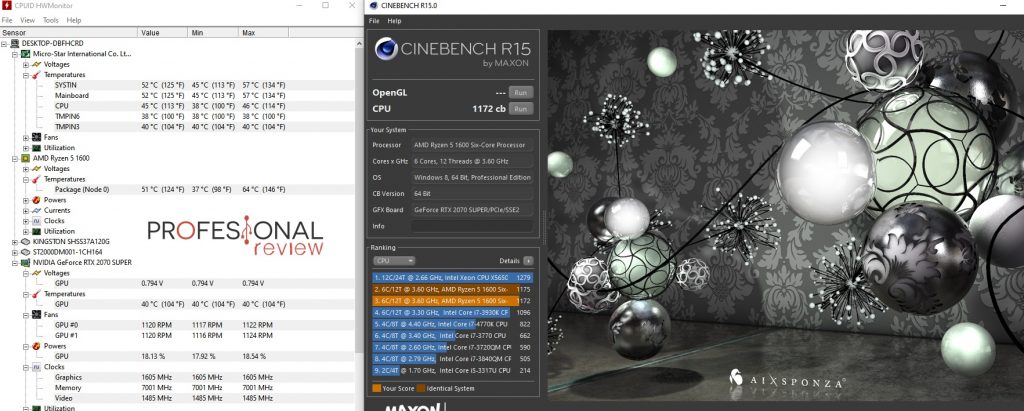Click the Utilization icon under Micro-Star International
The image size is (1024, 411).
tap(37, 148)
